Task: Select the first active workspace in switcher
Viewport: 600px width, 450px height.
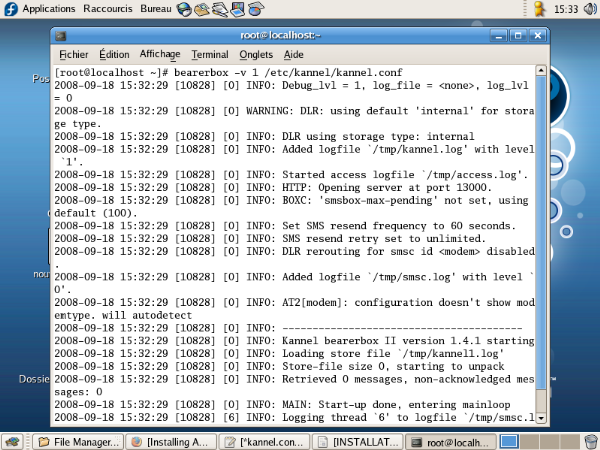Action: point(509,442)
